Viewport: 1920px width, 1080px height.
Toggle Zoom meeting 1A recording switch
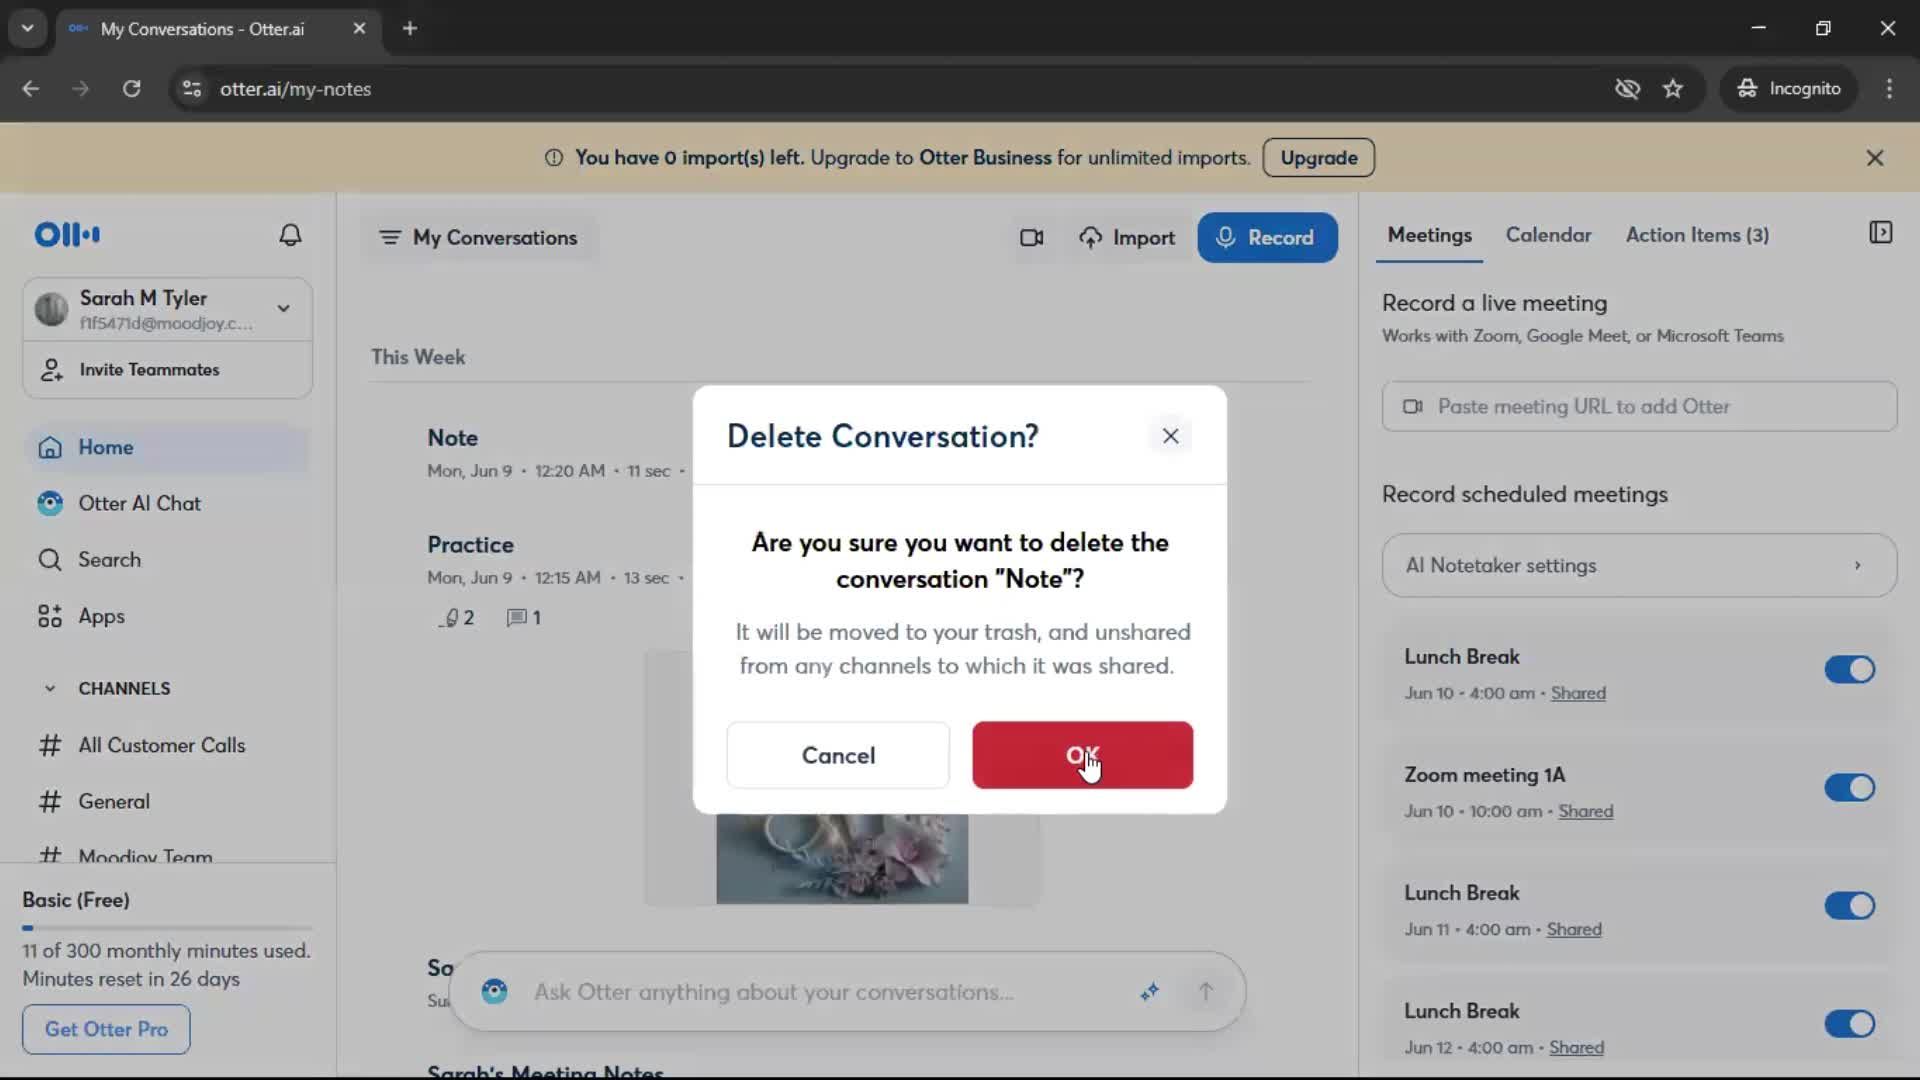(x=1849, y=788)
